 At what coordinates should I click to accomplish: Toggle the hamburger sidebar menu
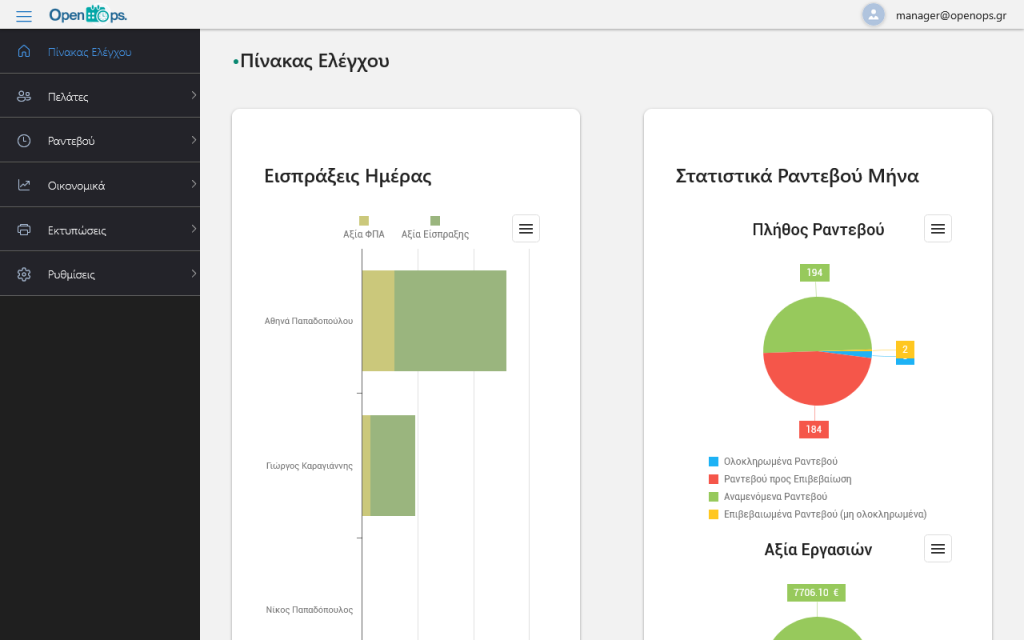(24, 16)
